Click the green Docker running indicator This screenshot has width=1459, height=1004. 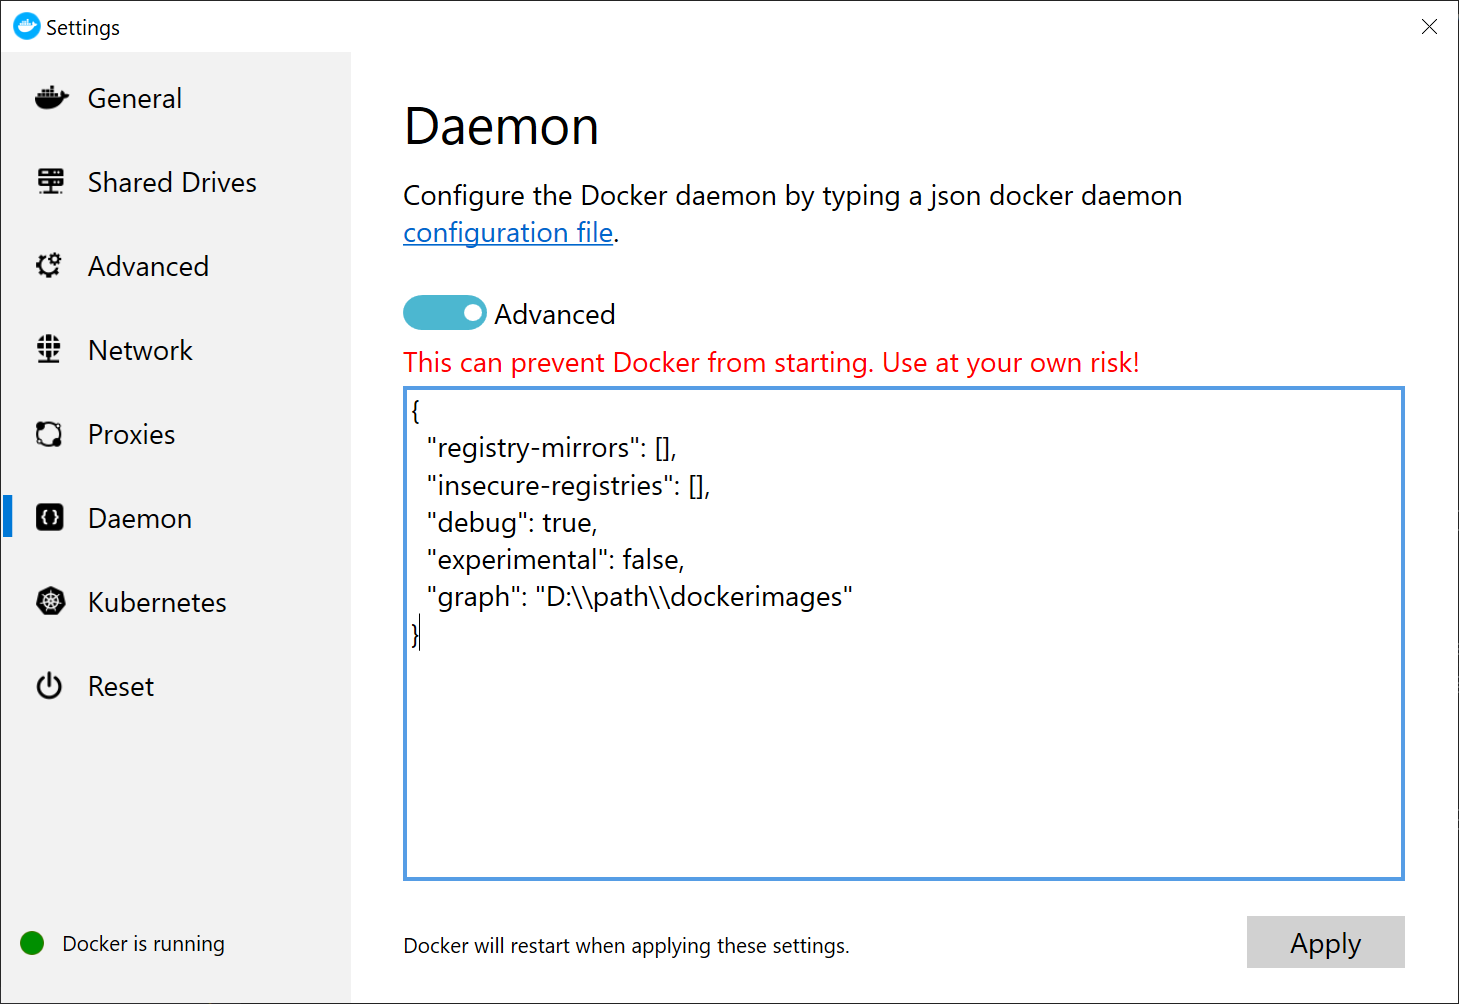click(x=32, y=942)
